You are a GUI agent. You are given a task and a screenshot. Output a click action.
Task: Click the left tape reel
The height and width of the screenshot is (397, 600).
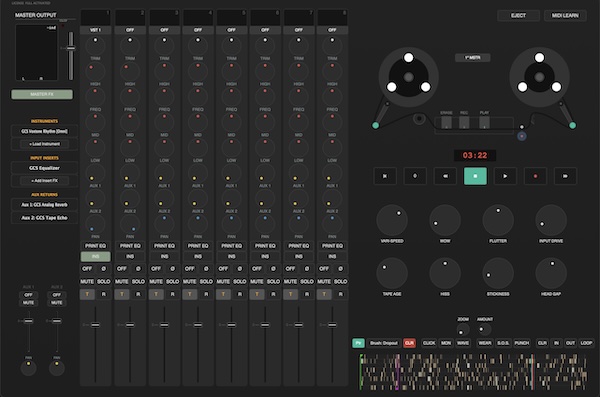point(409,77)
